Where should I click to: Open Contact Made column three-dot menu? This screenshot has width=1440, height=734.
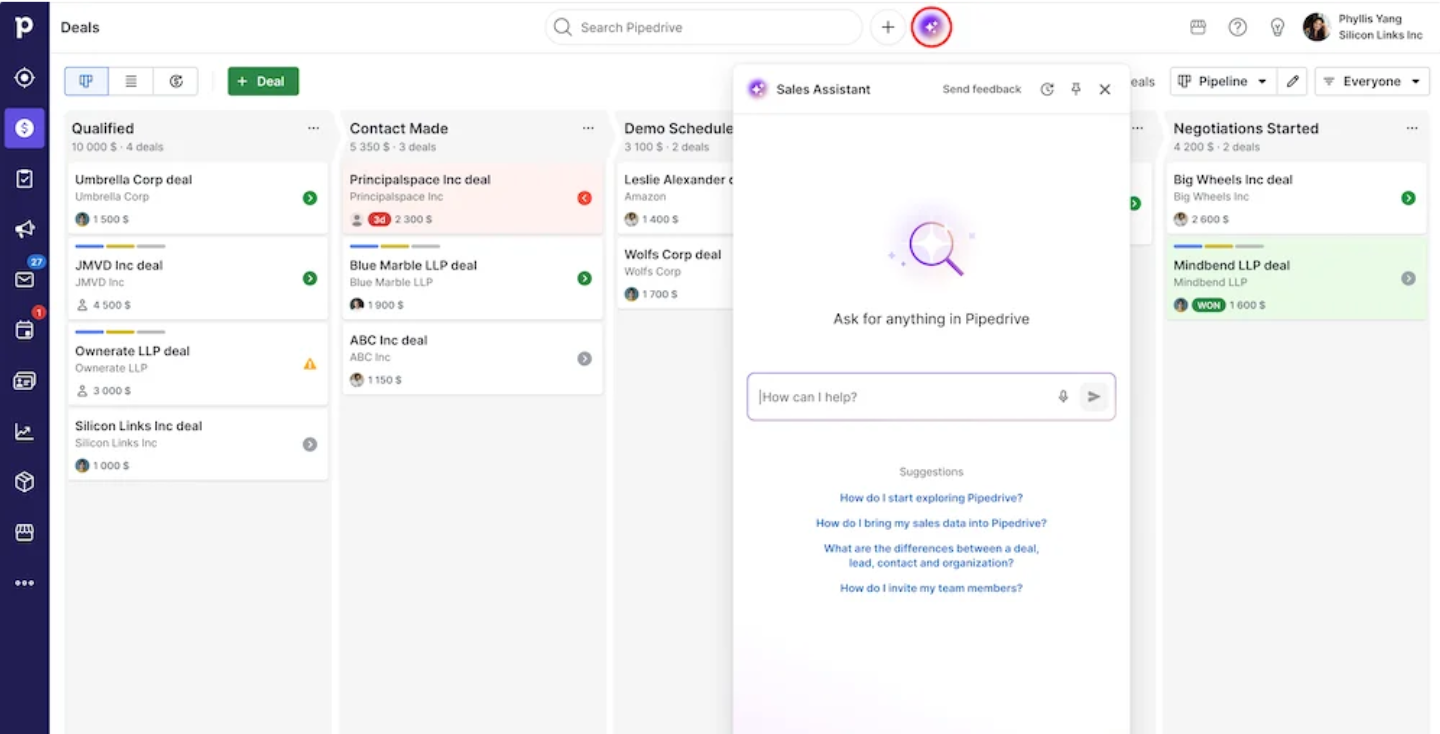pyautogui.click(x=588, y=128)
